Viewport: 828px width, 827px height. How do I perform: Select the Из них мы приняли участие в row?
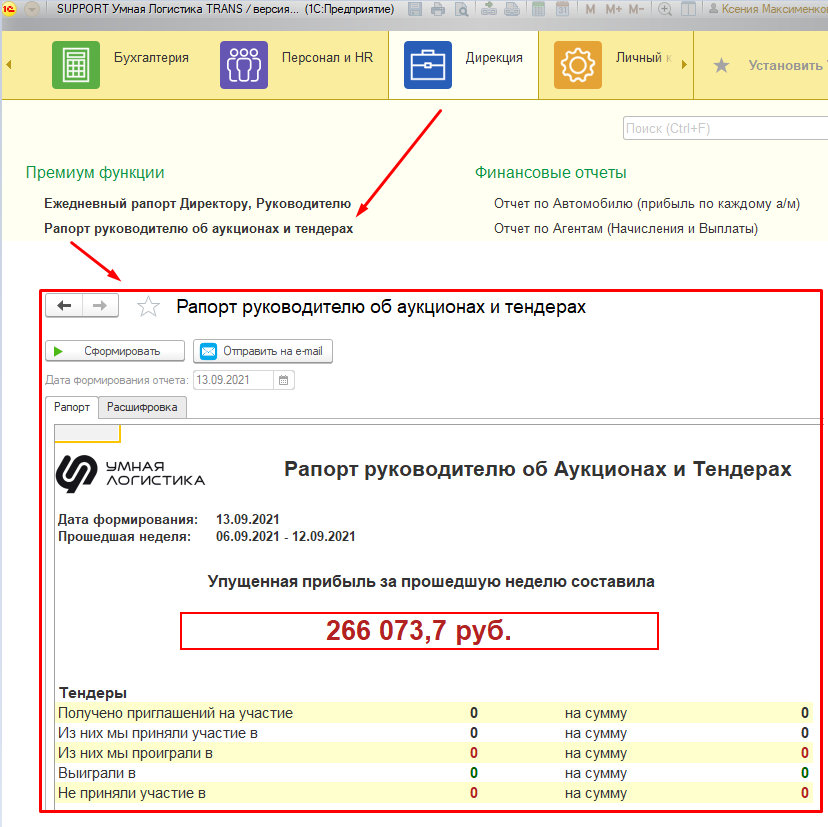tap(433, 733)
